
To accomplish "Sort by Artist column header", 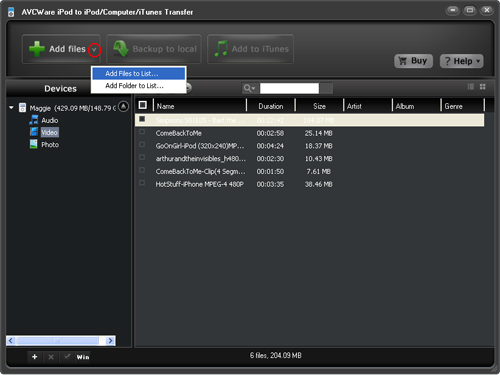I will pos(368,106).
